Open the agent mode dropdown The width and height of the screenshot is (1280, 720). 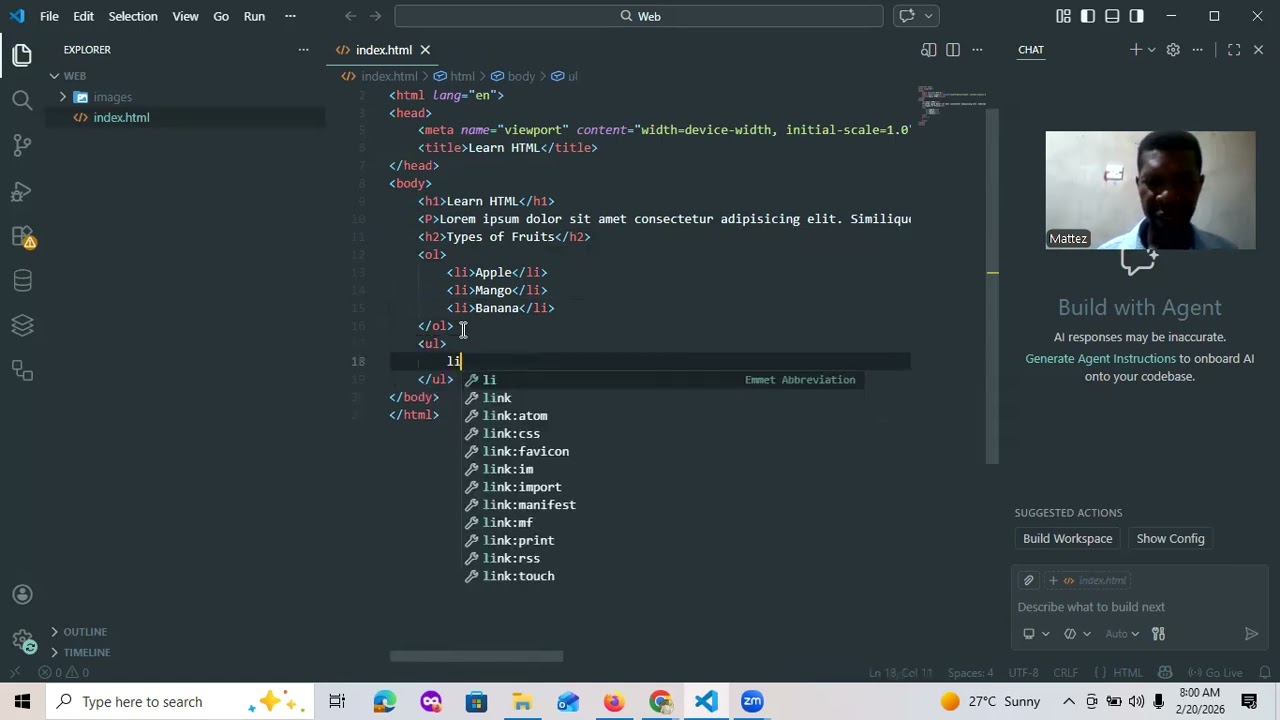1076,634
